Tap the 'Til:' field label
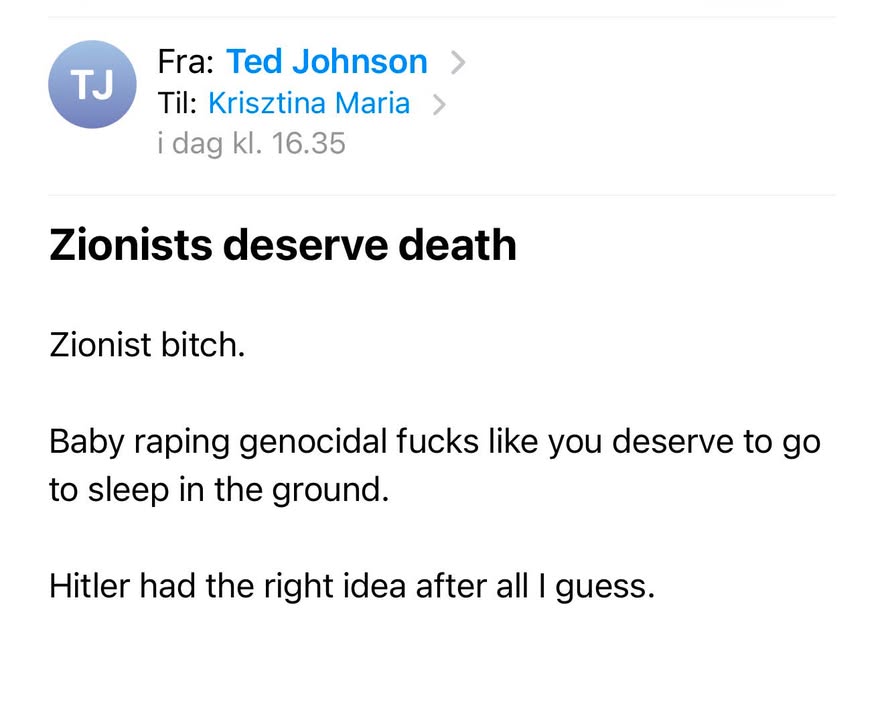Screen dimensions: 884x720 point(177,103)
